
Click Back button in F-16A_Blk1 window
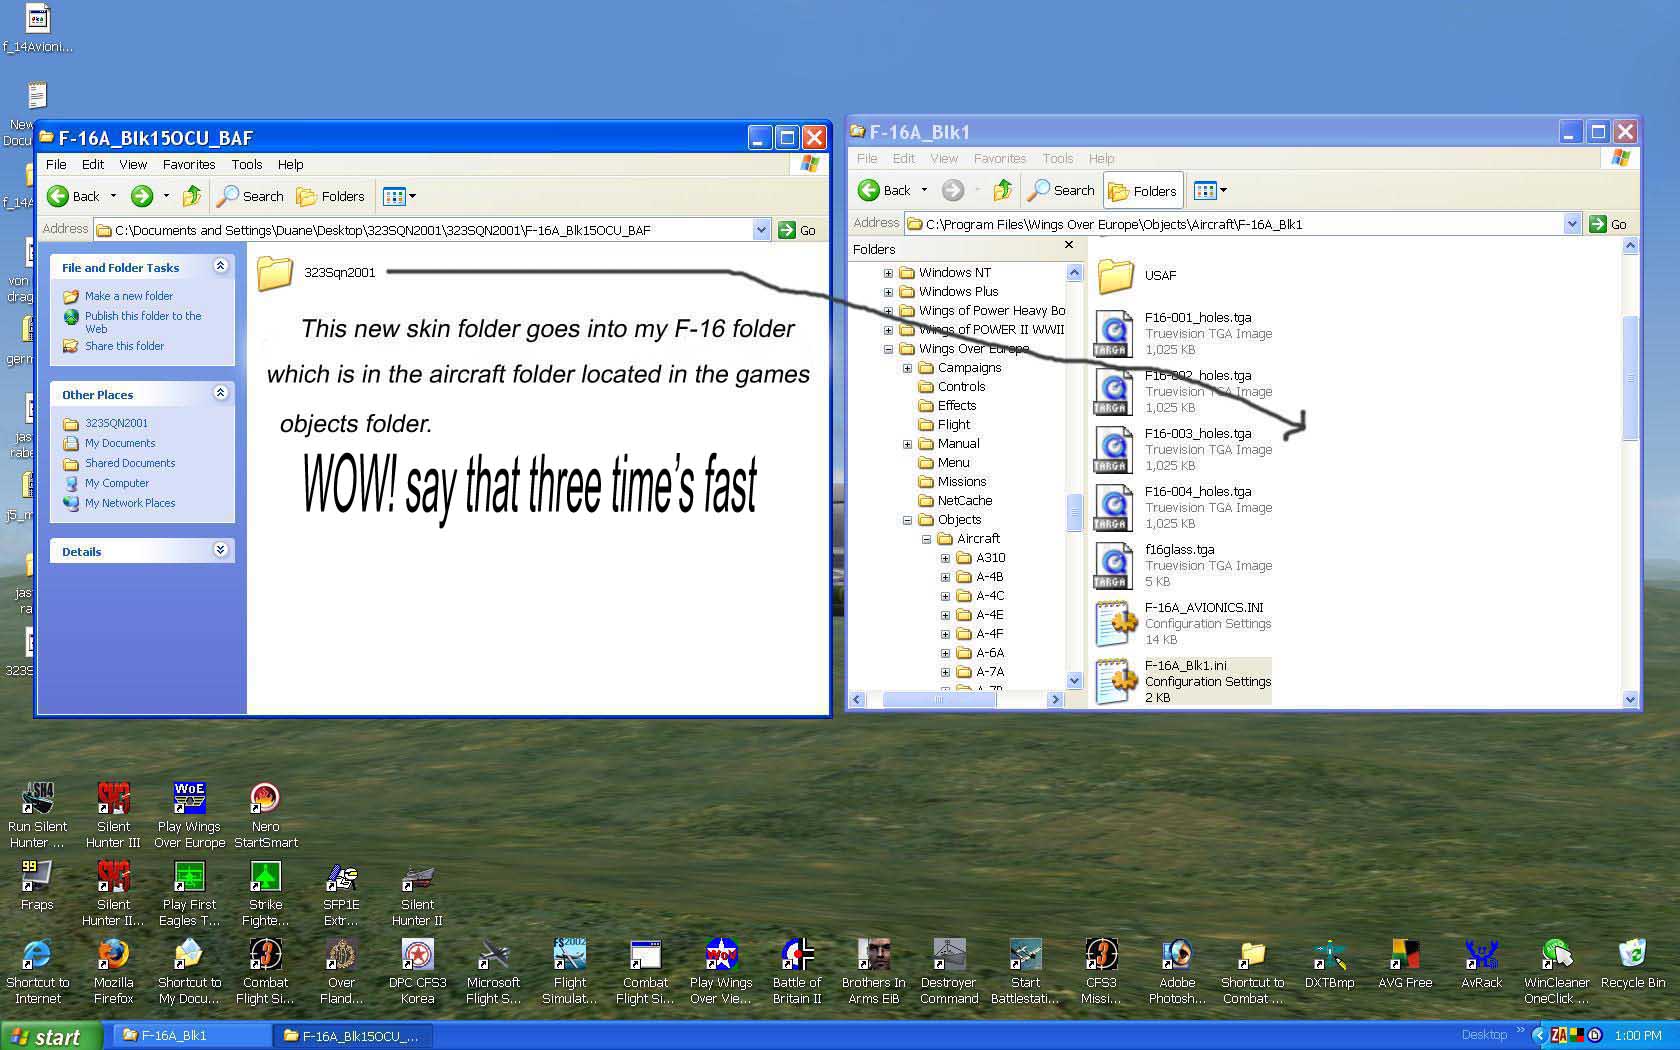884,190
